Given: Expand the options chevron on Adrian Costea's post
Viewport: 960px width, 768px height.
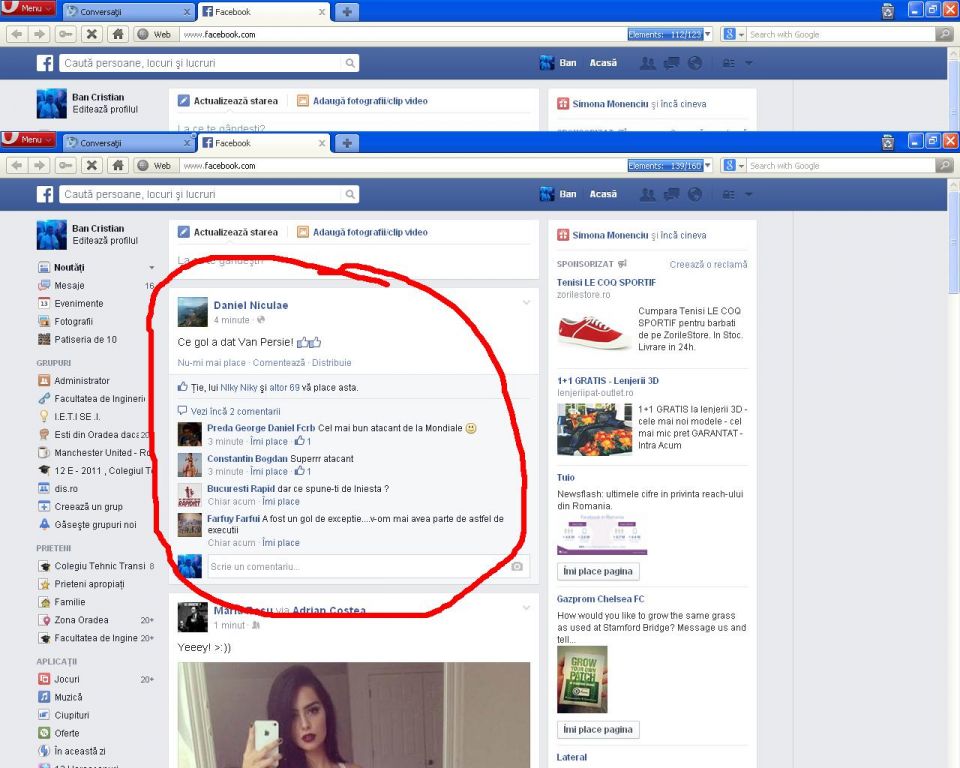Looking at the screenshot, I should pyautogui.click(x=526, y=608).
